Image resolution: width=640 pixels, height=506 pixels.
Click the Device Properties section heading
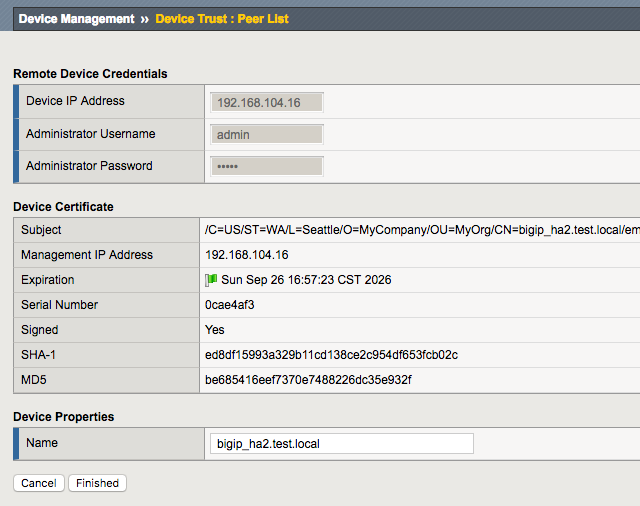tap(63, 417)
